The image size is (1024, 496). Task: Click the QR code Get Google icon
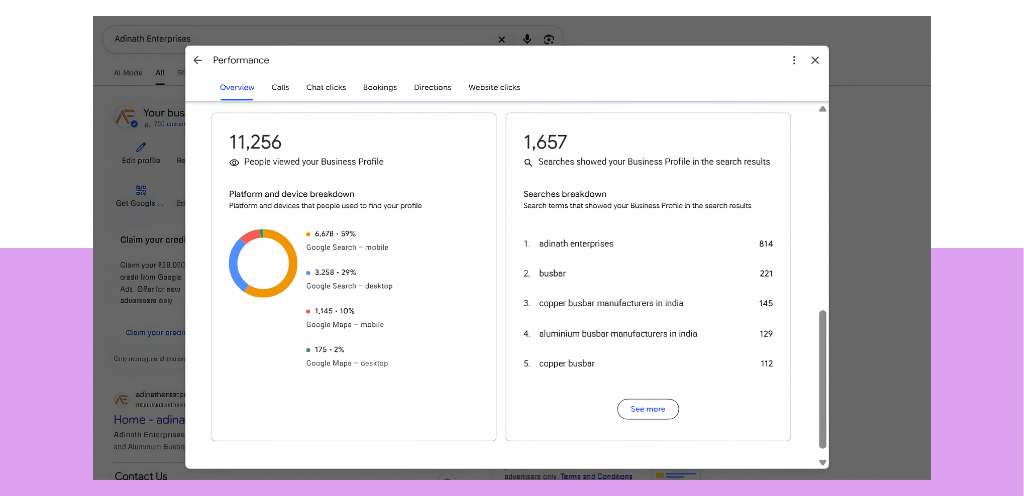pyautogui.click(x=140, y=191)
